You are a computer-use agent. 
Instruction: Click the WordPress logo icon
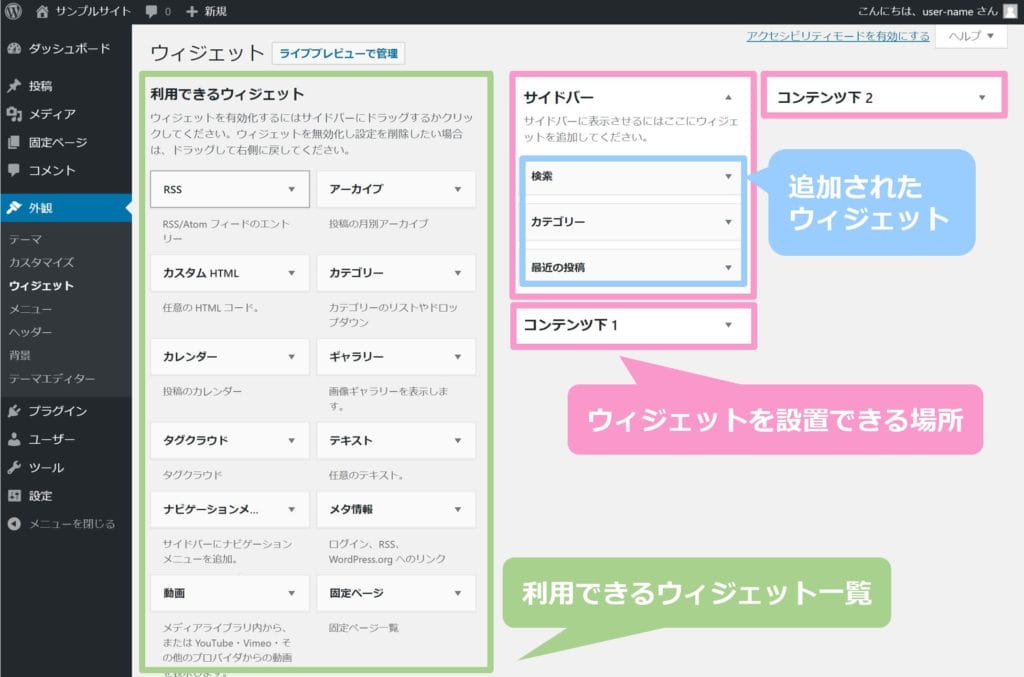tap(14, 12)
